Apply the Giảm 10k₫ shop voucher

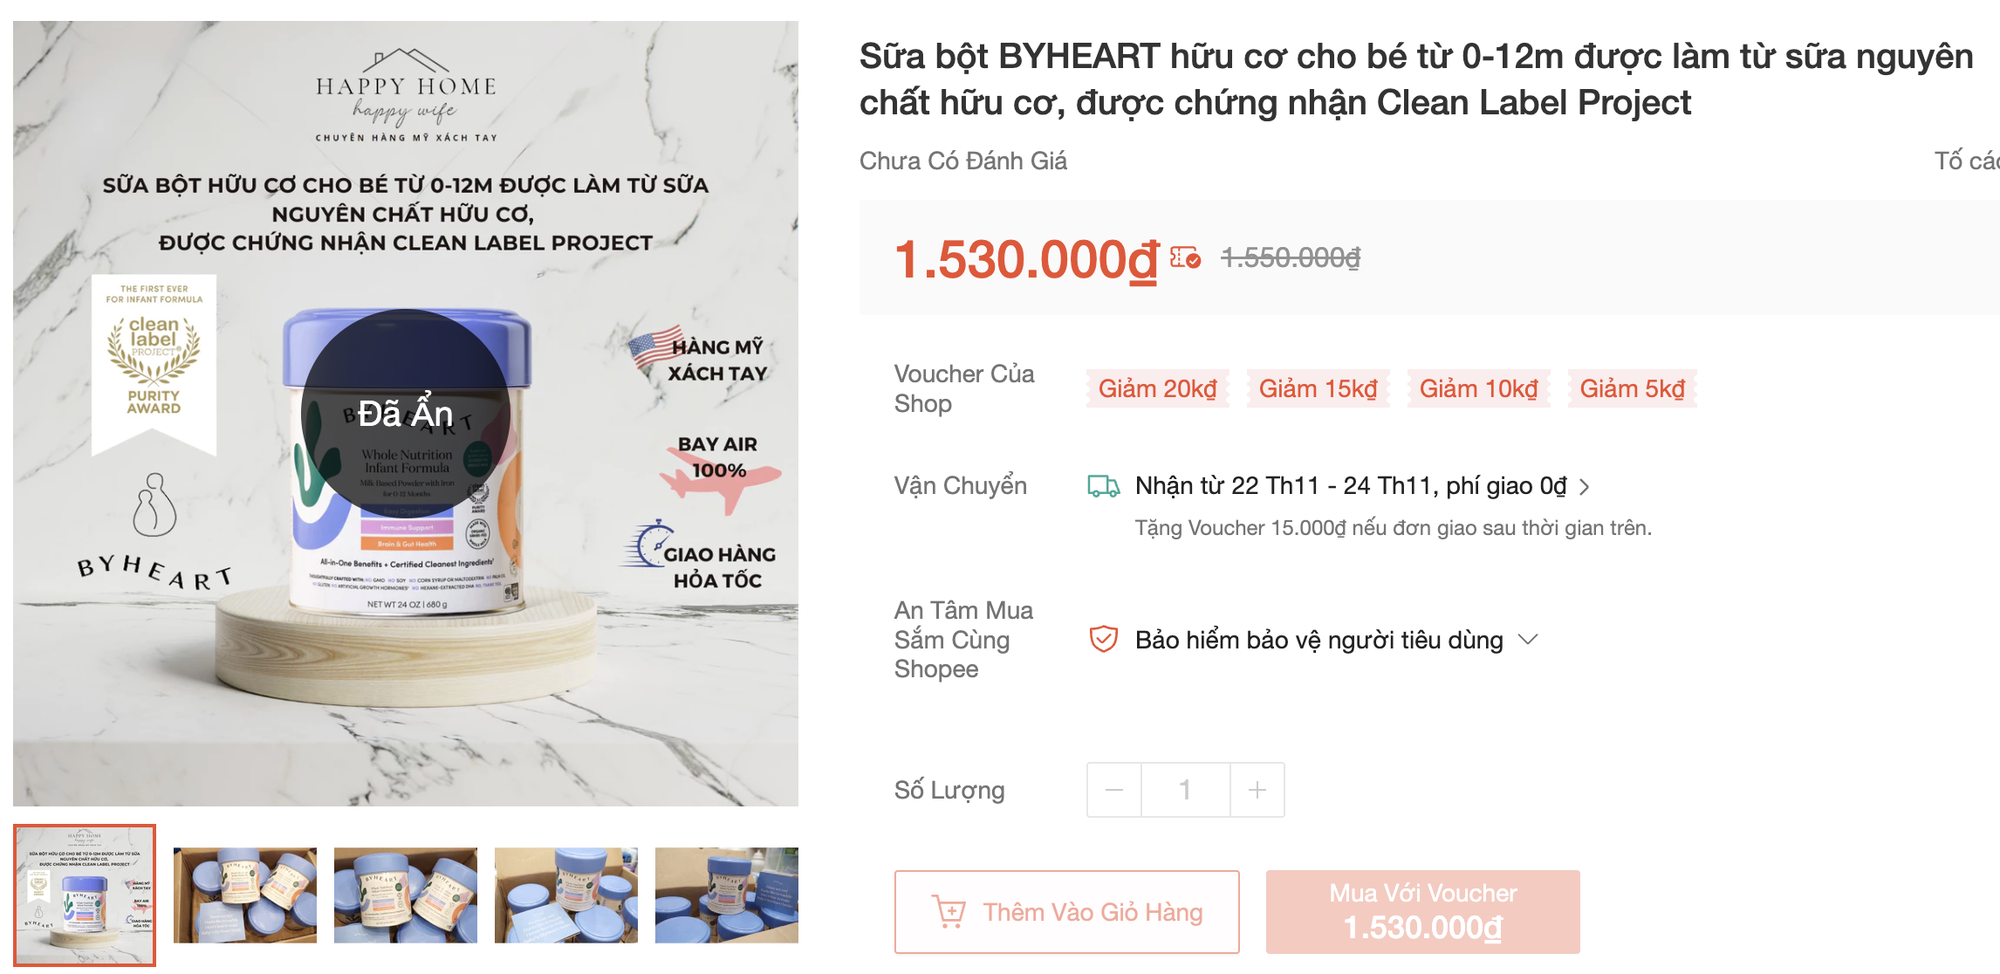point(1477,388)
